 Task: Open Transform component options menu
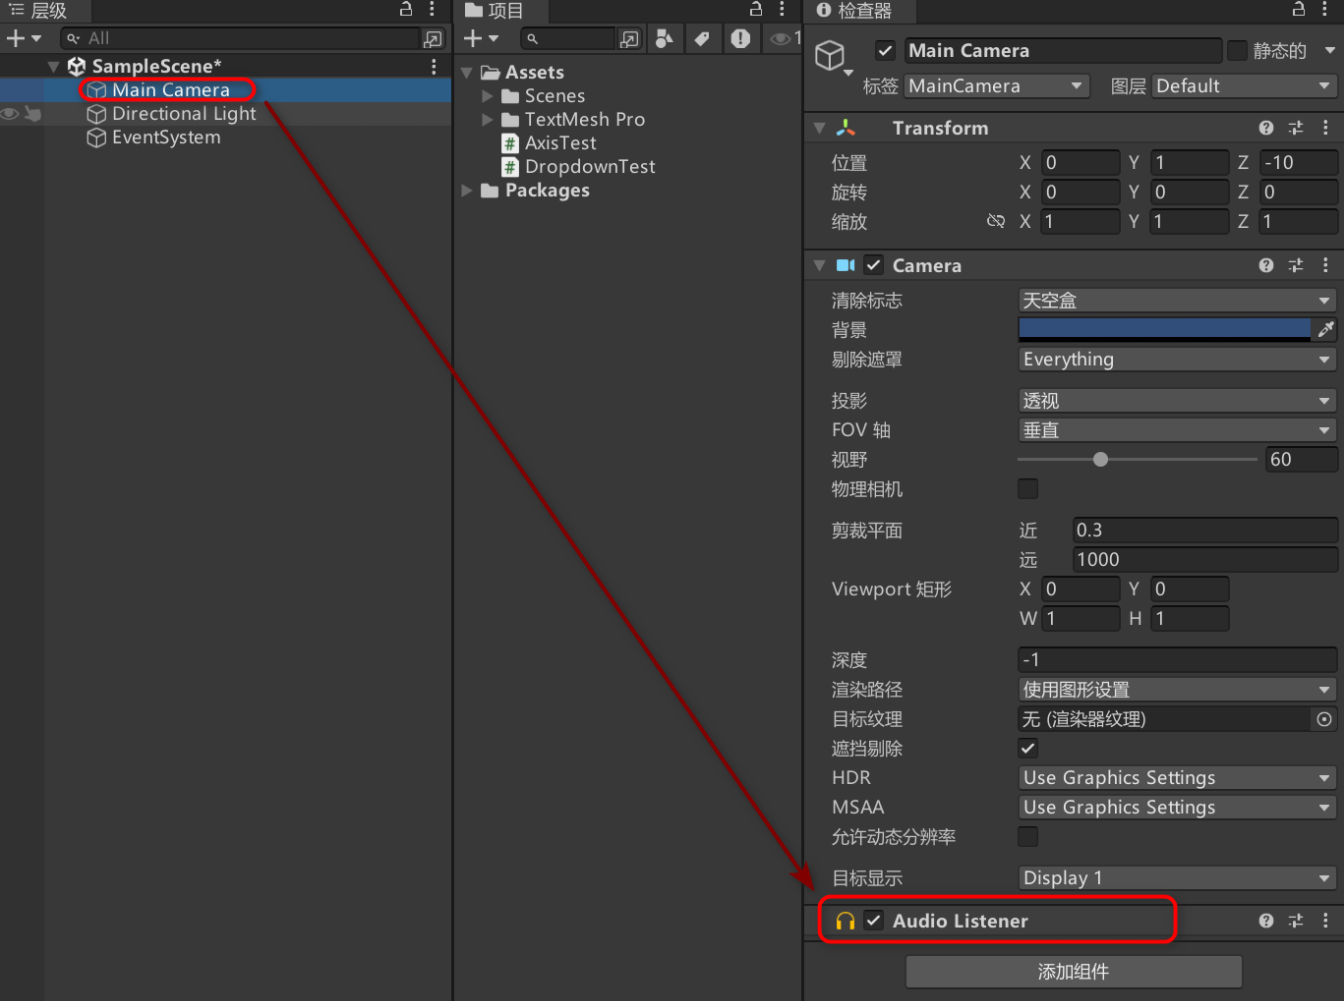coord(1326,128)
